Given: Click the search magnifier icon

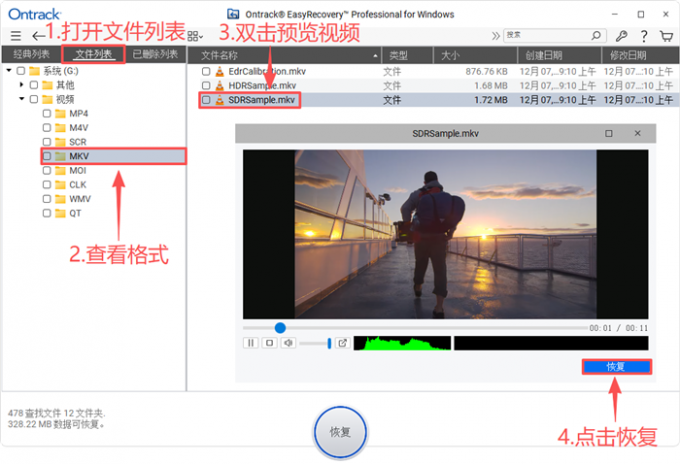Looking at the screenshot, I should tap(596, 35).
